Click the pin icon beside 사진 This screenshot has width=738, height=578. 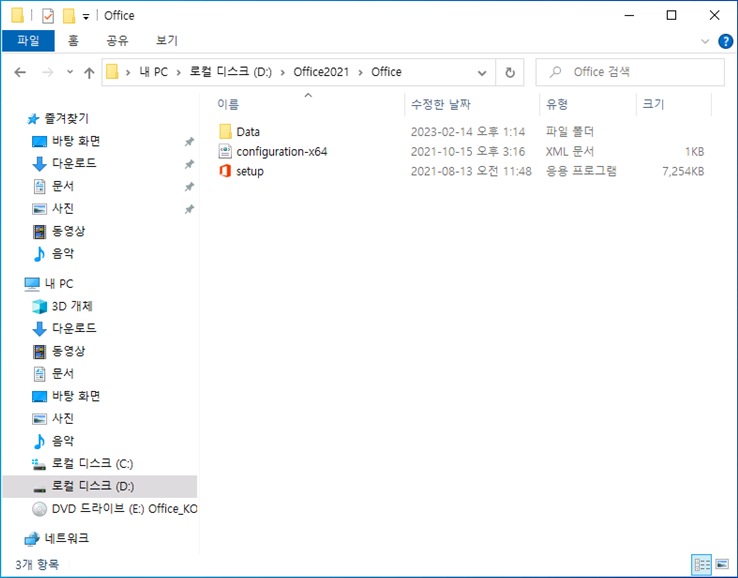click(x=189, y=209)
